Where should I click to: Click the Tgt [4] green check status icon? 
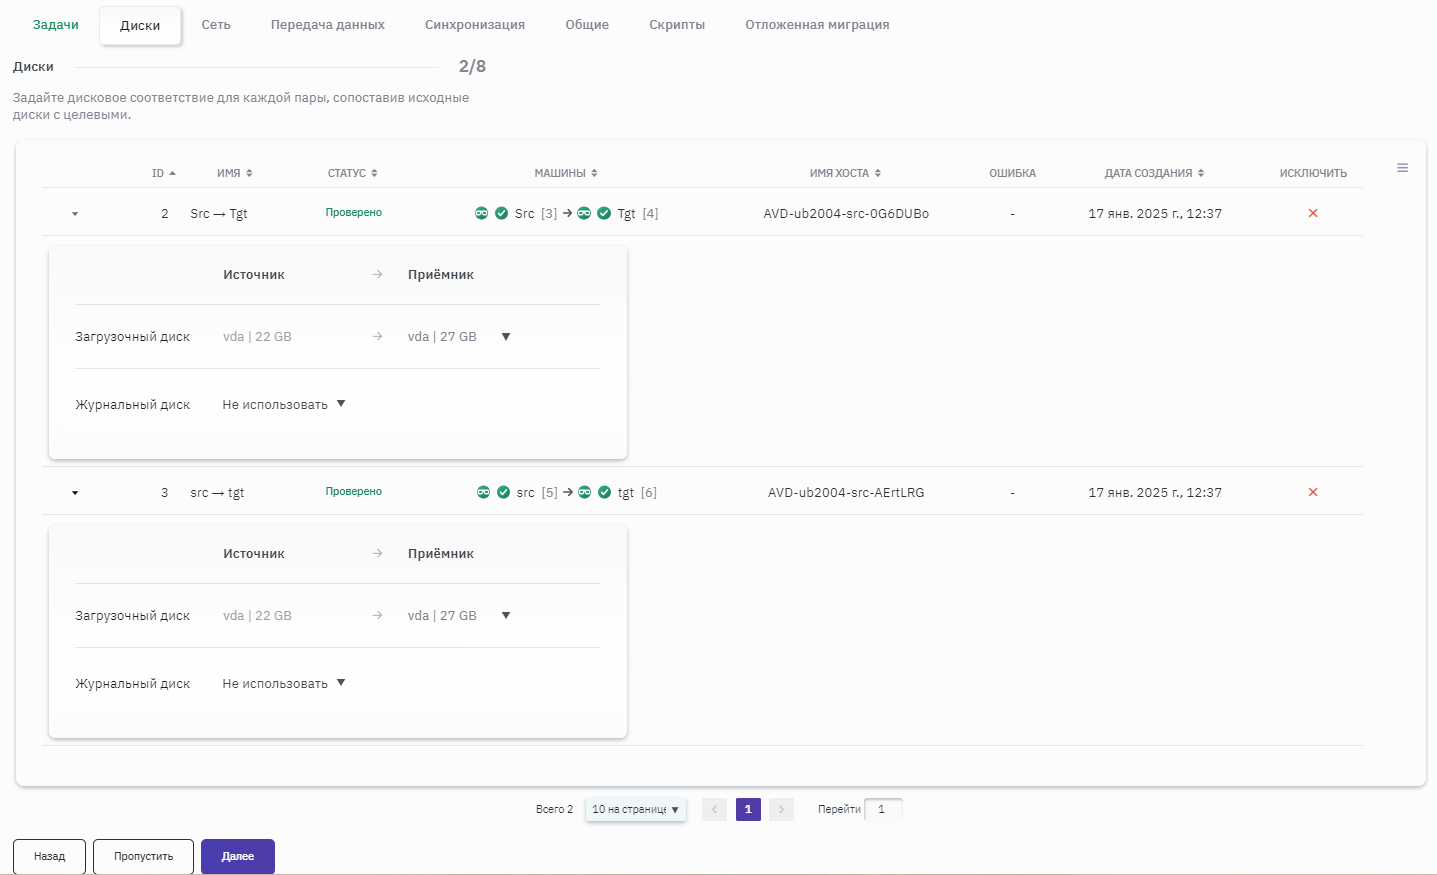click(604, 213)
